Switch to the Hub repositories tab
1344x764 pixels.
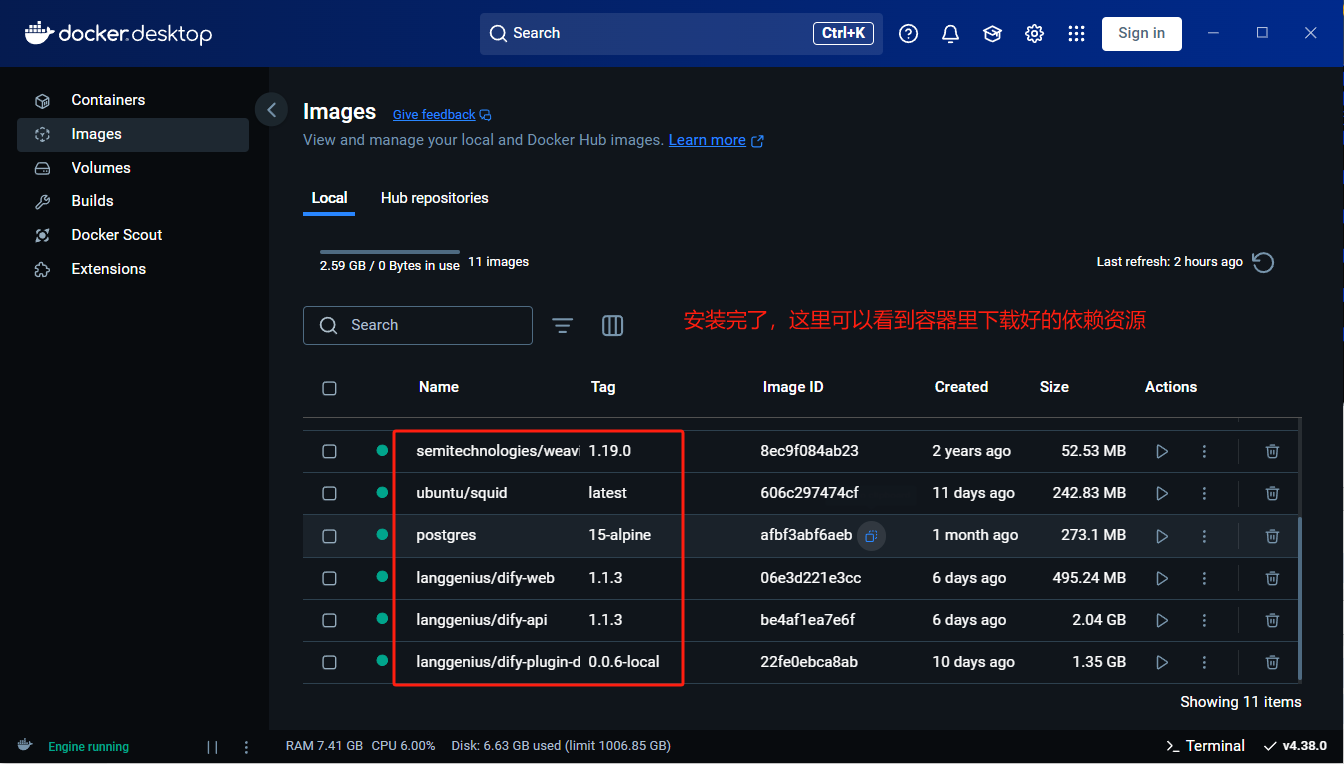pyautogui.click(x=434, y=198)
